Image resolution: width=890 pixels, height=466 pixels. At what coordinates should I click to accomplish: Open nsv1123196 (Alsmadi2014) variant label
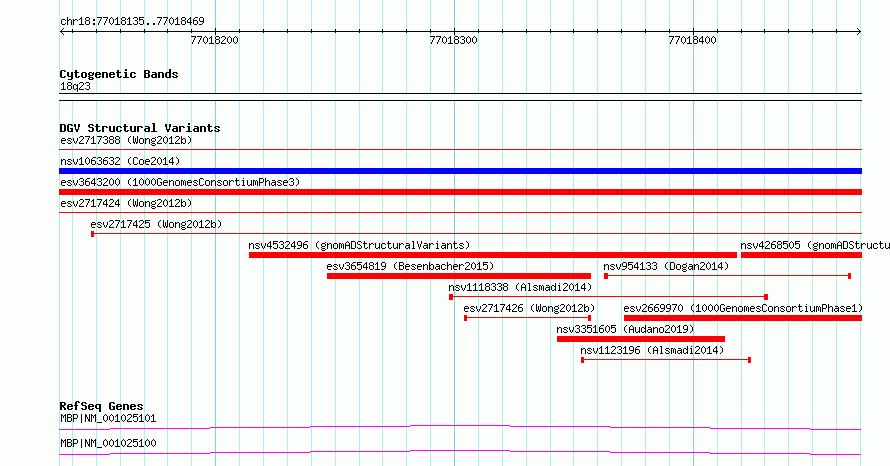[652, 350]
